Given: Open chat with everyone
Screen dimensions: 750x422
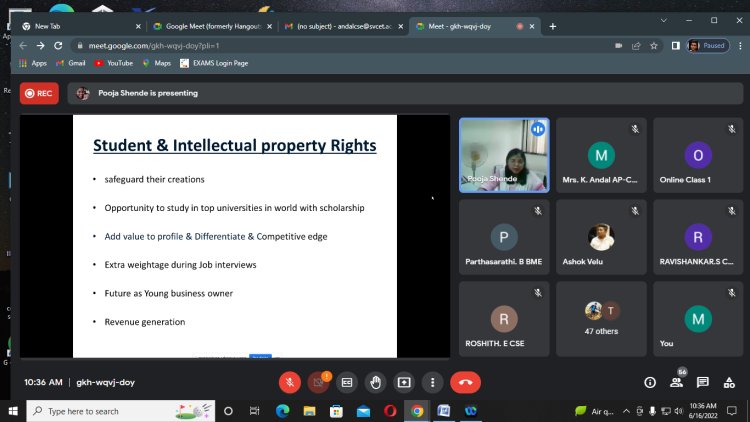Looking at the screenshot, I should click(x=703, y=382).
